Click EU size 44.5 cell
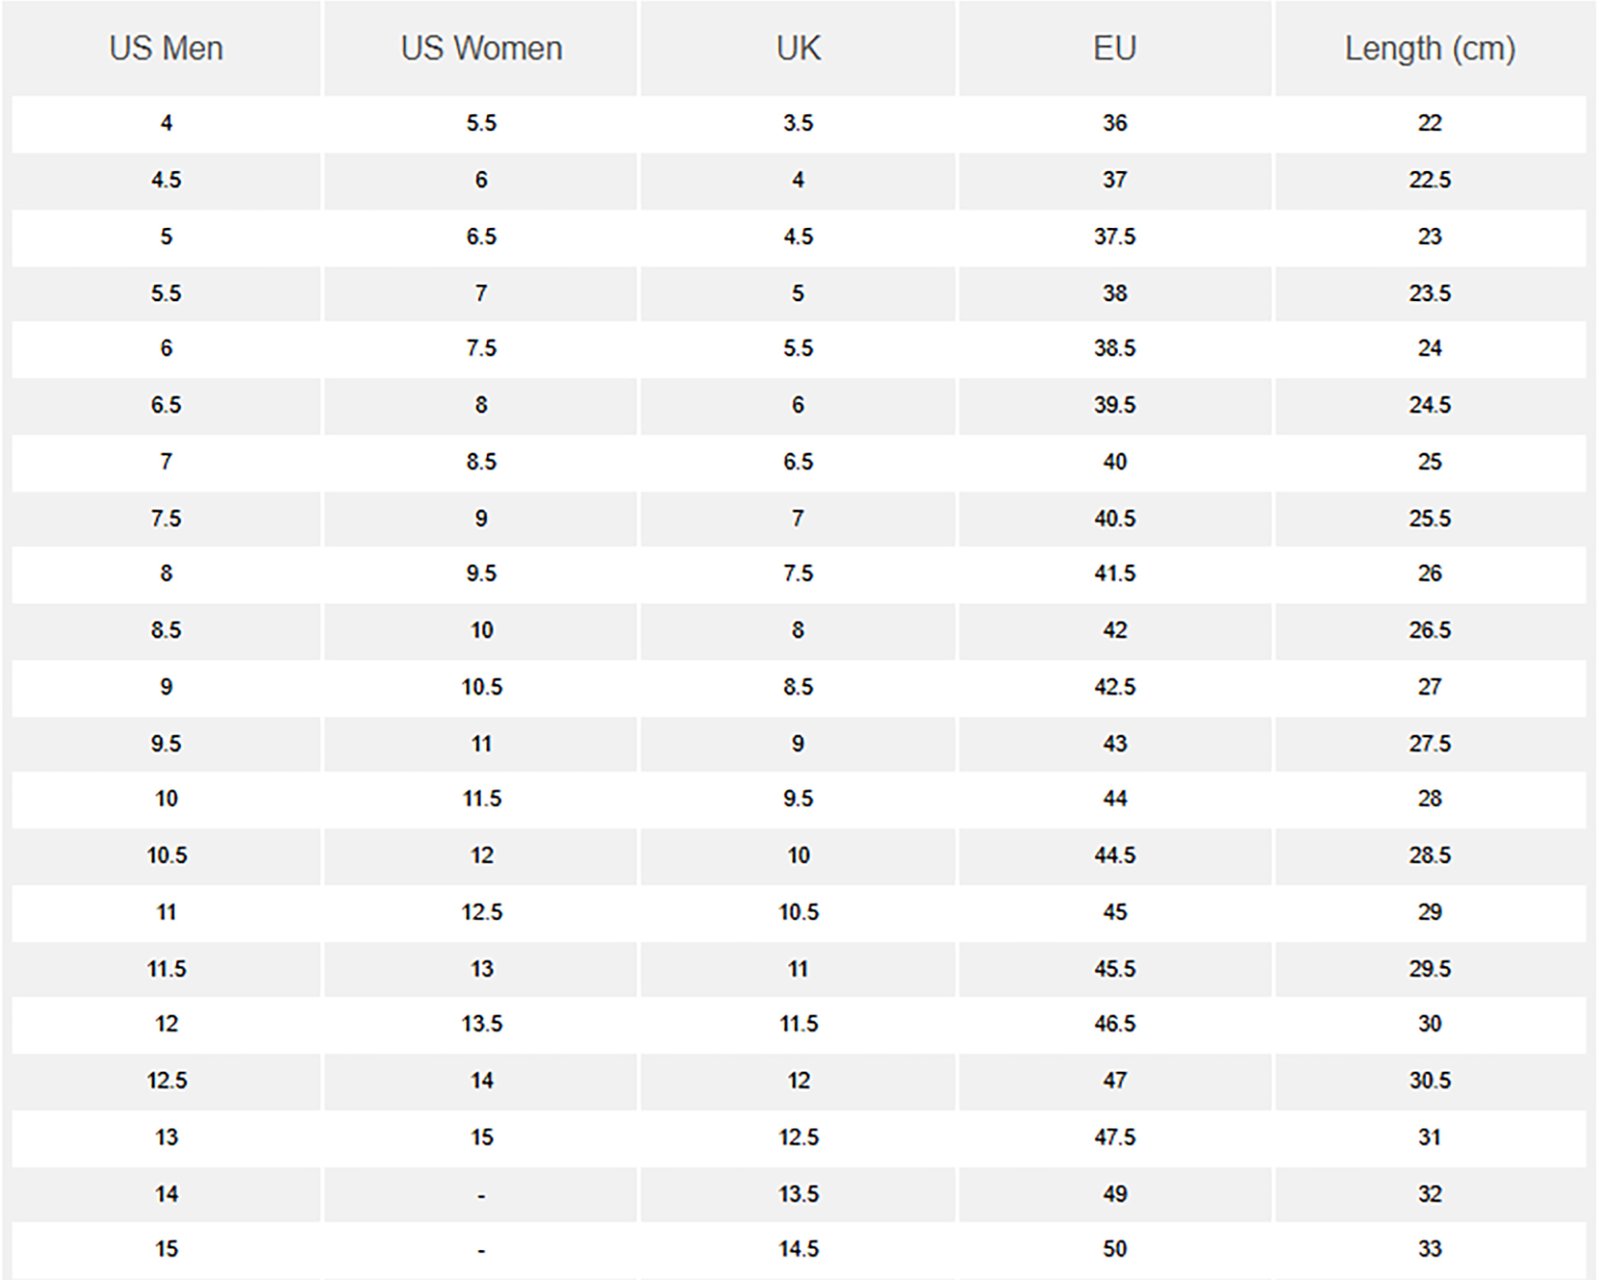This screenshot has height=1280, width=1600. pyautogui.click(x=1114, y=855)
